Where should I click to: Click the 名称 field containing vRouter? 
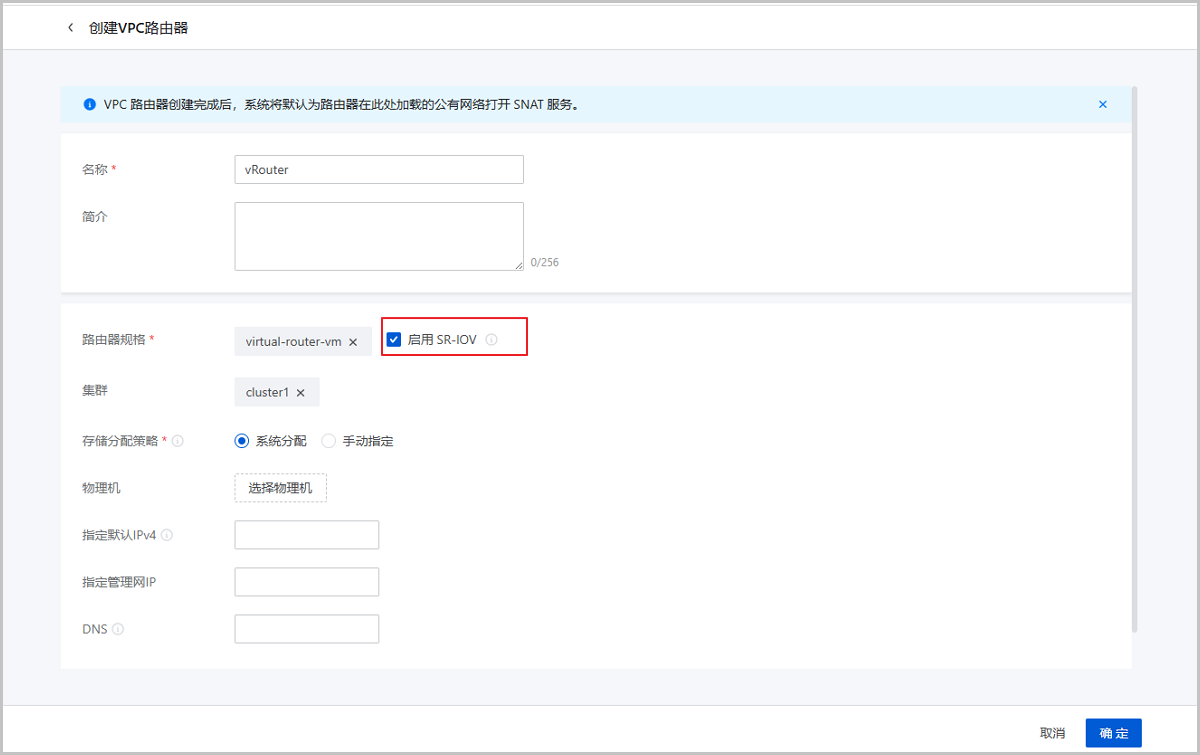click(378, 170)
